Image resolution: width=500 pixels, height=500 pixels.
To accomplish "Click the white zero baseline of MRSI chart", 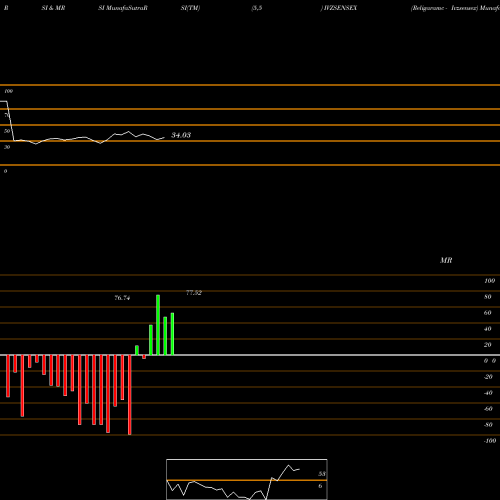I will click(250, 355).
